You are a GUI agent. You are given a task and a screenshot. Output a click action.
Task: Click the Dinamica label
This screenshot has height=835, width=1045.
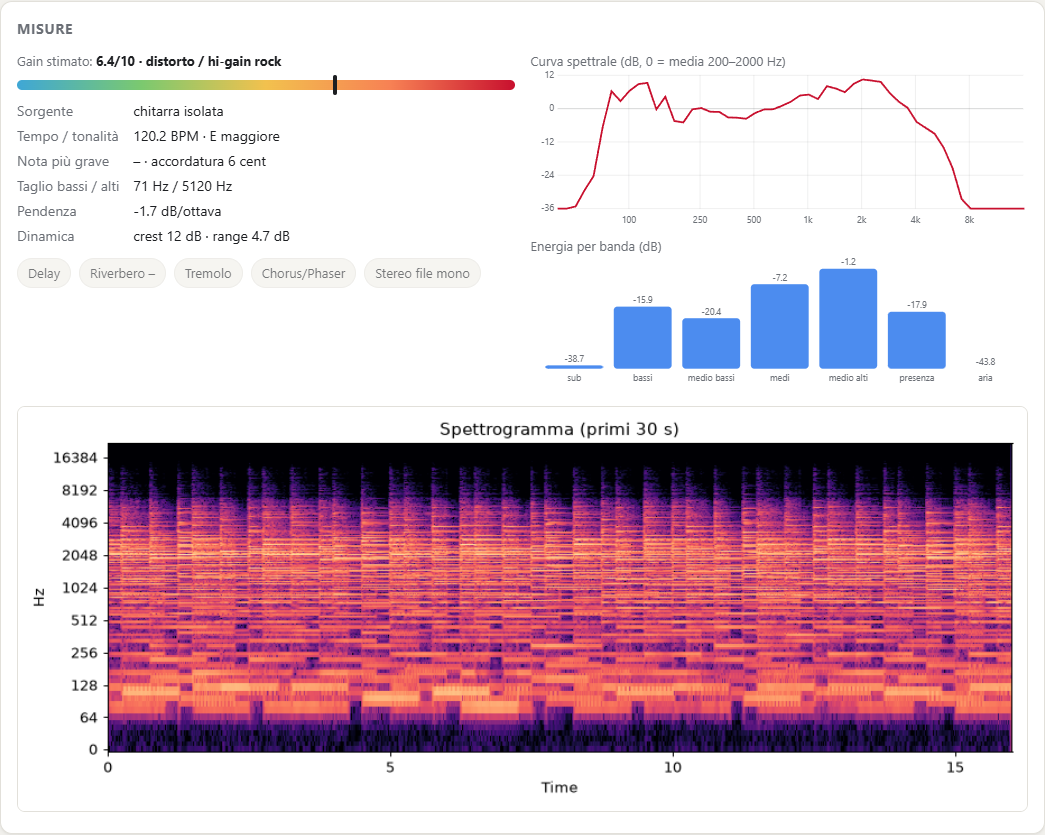point(45,236)
